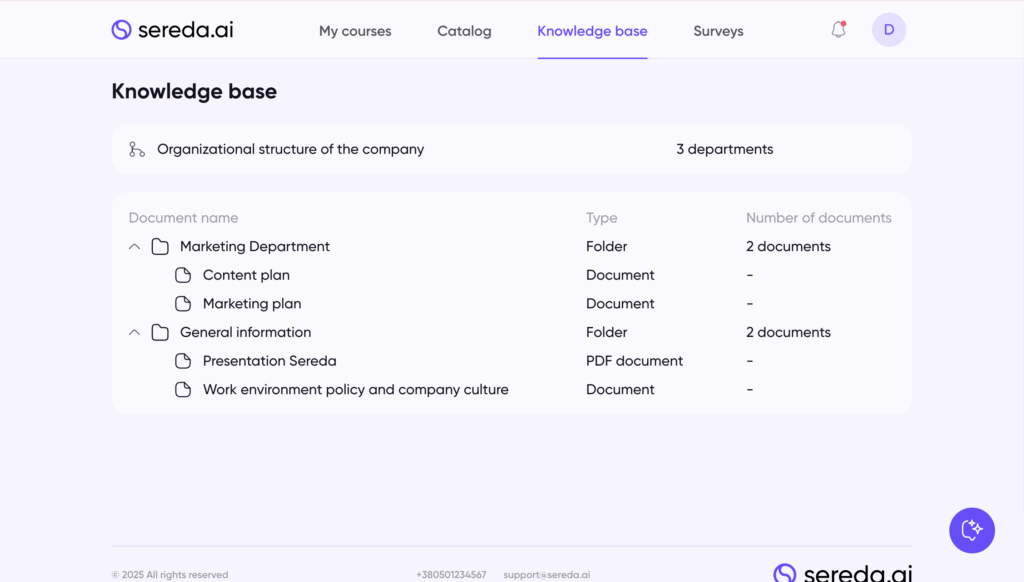This screenshot has width=1024, height=582.
Task: Click the Marketing plan document icon
Action: 183,304
